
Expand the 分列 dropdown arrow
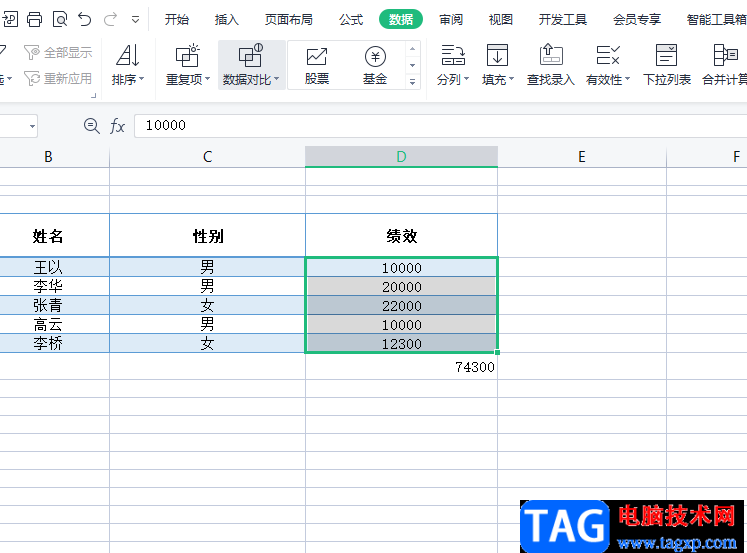(x=466, y=79)
